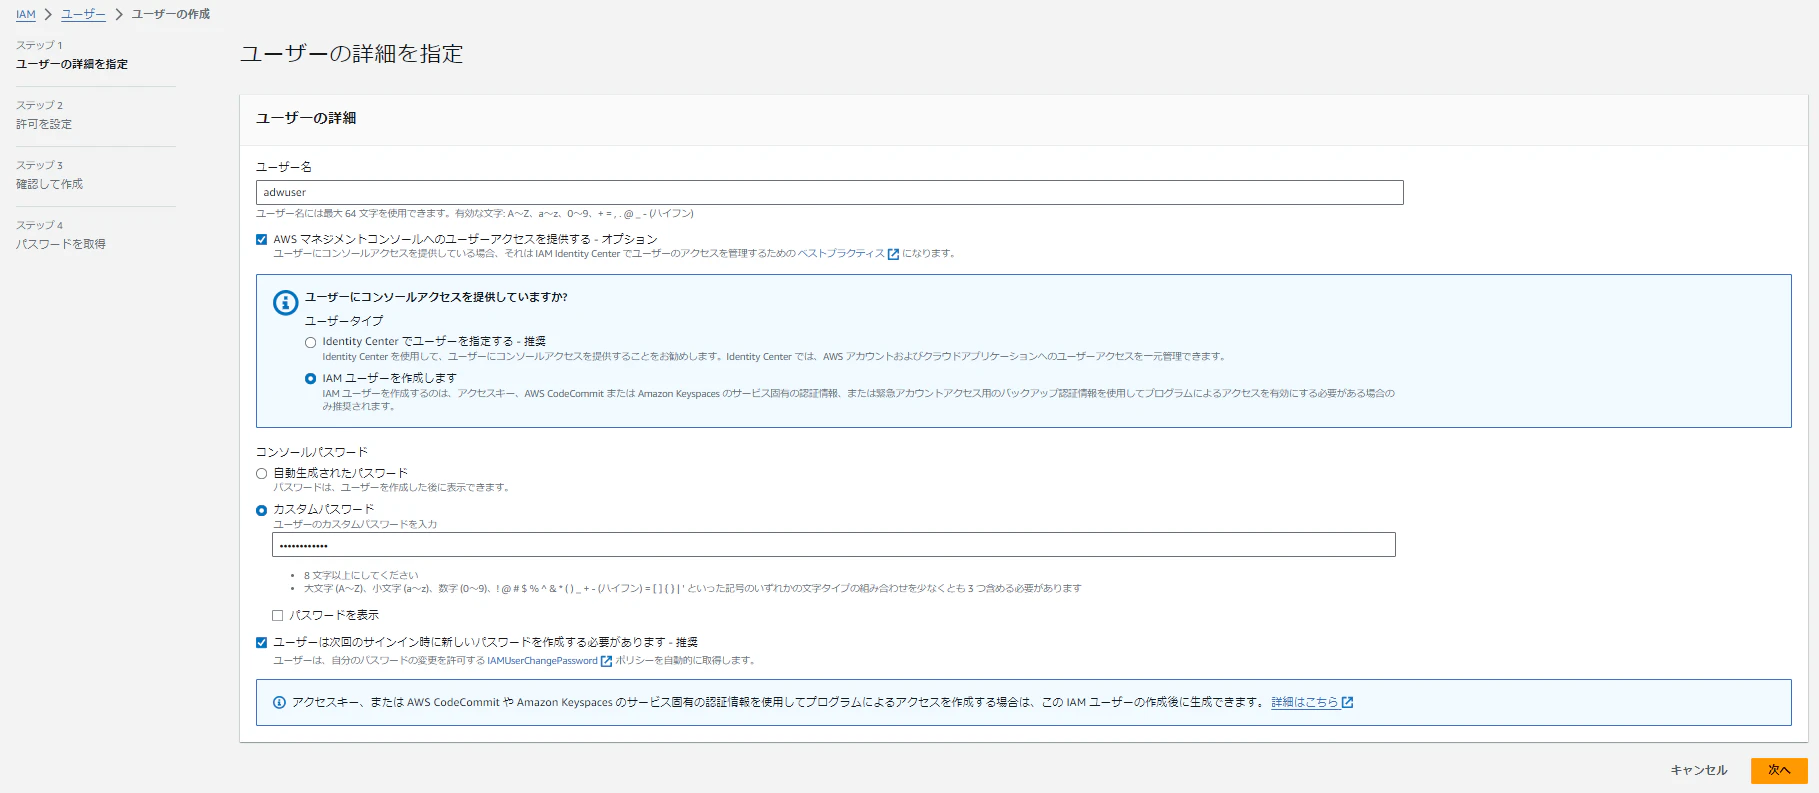Click external link icon next to IAMUserChangePassword
Image resolution: width=1819 pixels, height=793 pixels.
coord(606,661)
